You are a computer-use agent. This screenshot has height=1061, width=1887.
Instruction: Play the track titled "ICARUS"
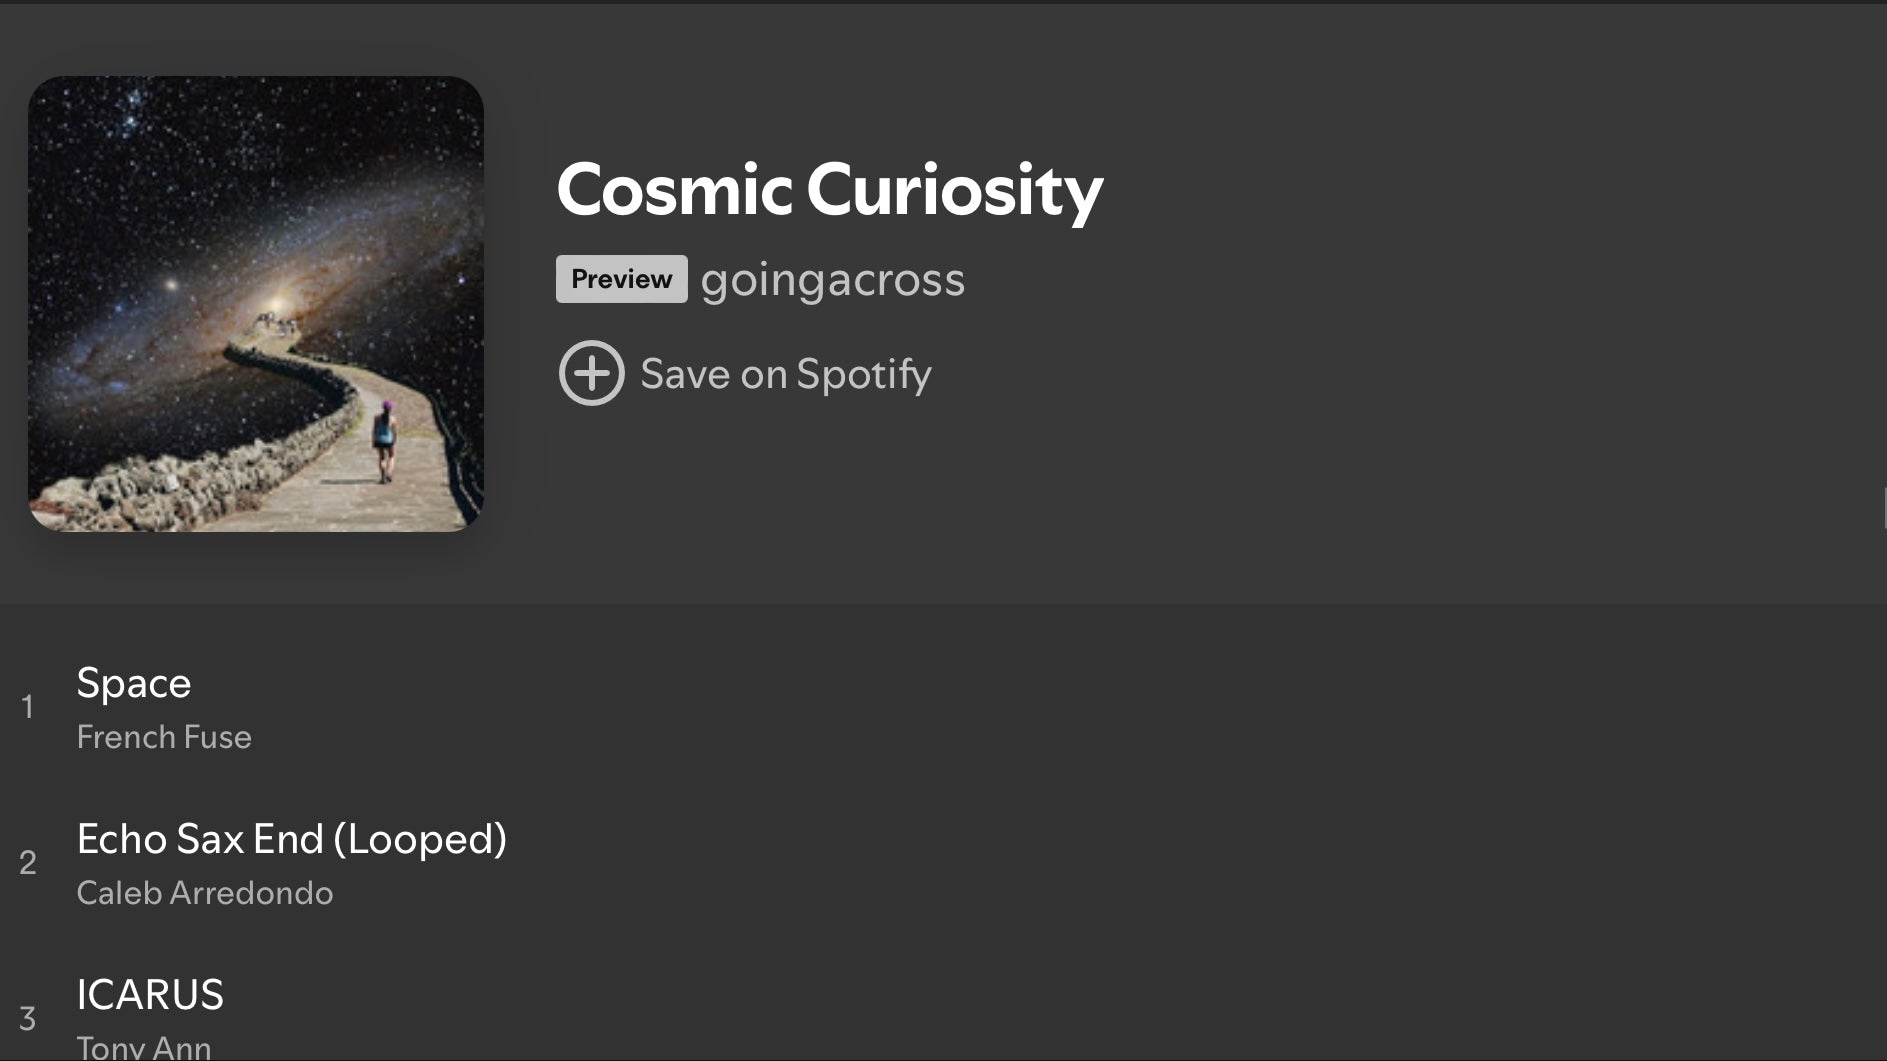coord(150,995)
